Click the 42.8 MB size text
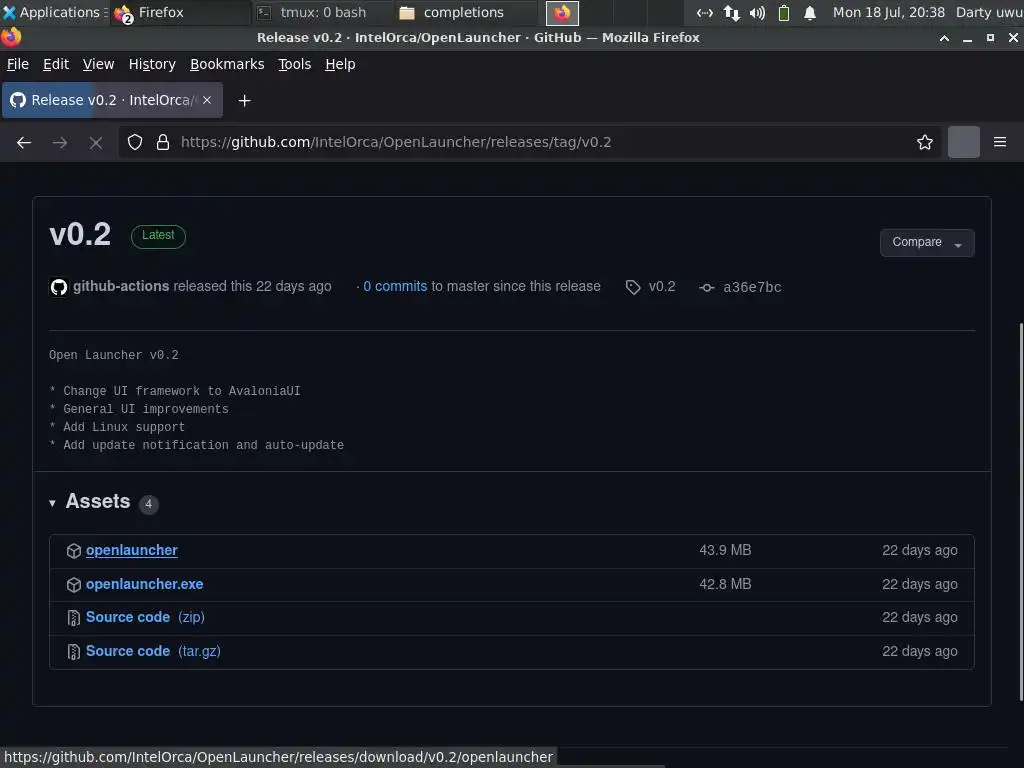Viewport: 1024px width, 768px height. click(725, 584)
